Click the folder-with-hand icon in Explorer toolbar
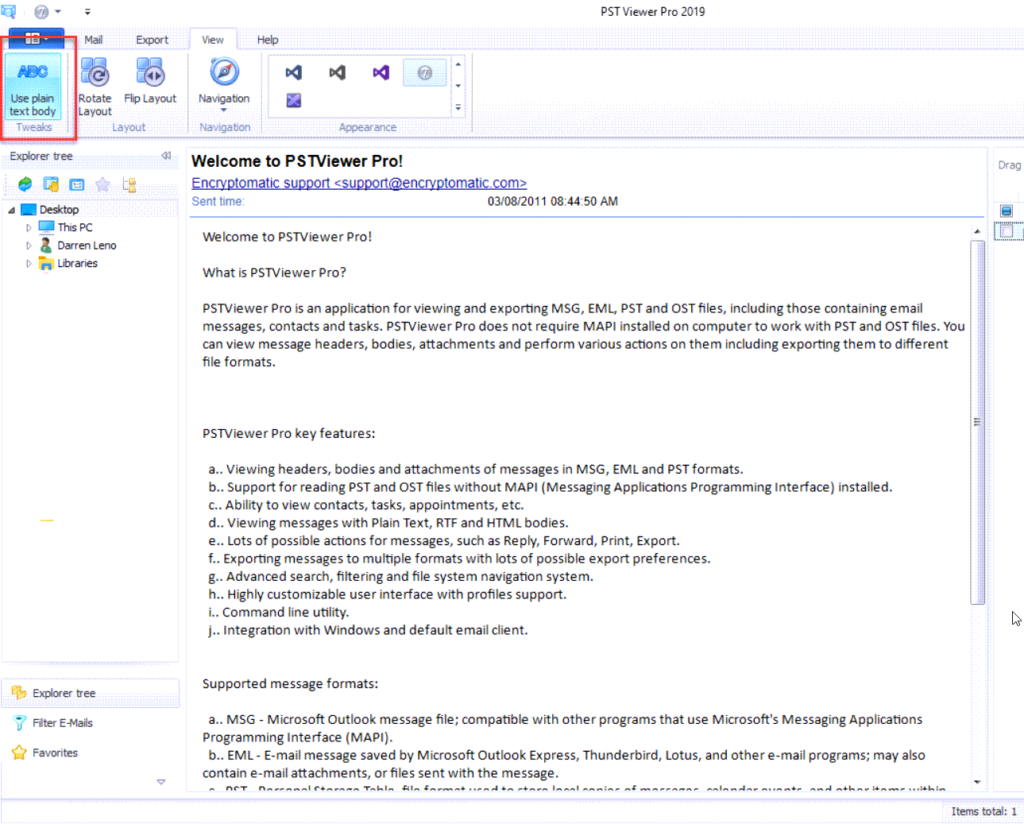This screenshot has height=824, width=1024. [51, 184]
